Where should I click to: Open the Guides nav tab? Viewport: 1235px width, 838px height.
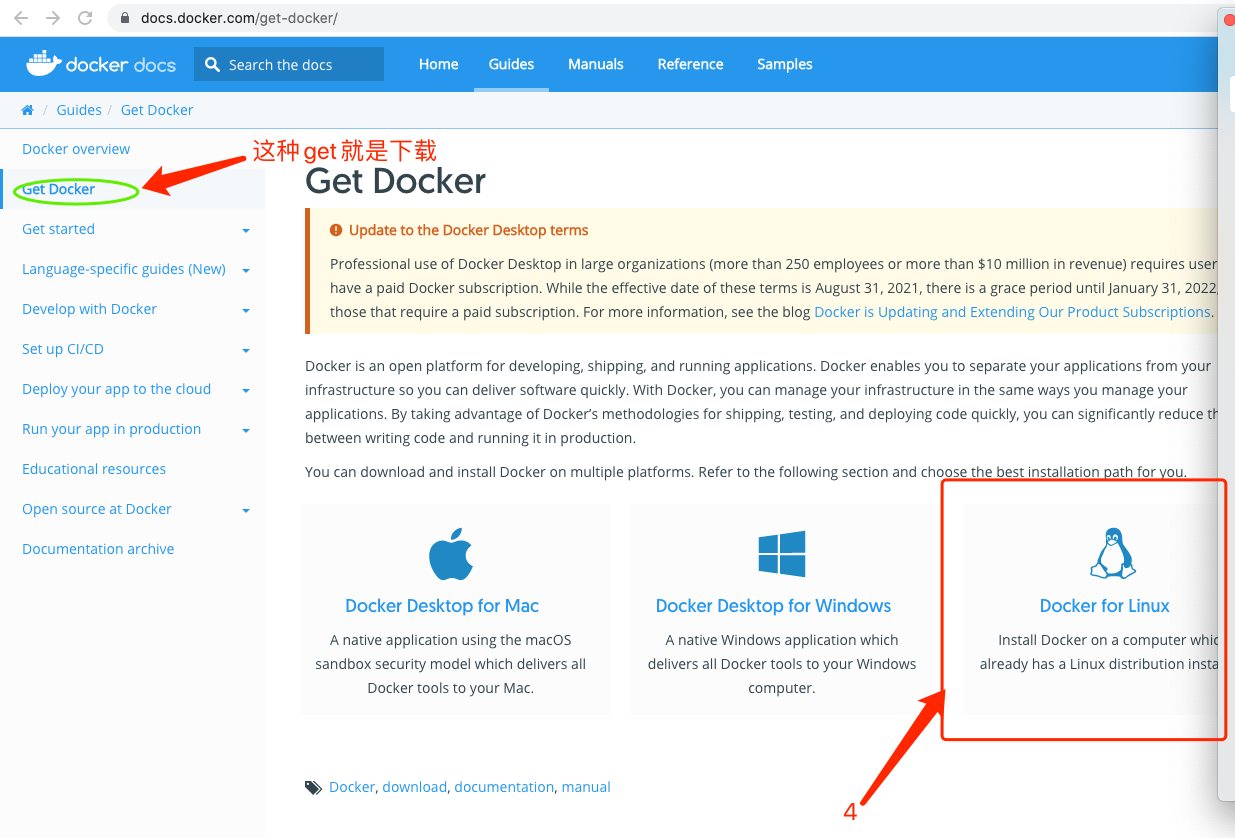click(x=511, y=64)
